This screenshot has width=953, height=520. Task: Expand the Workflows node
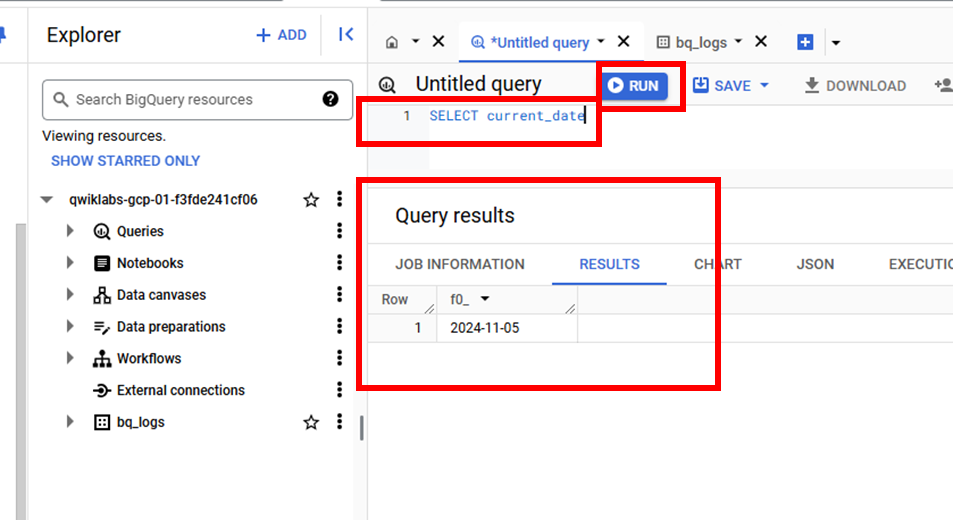(x=70, y=358)
